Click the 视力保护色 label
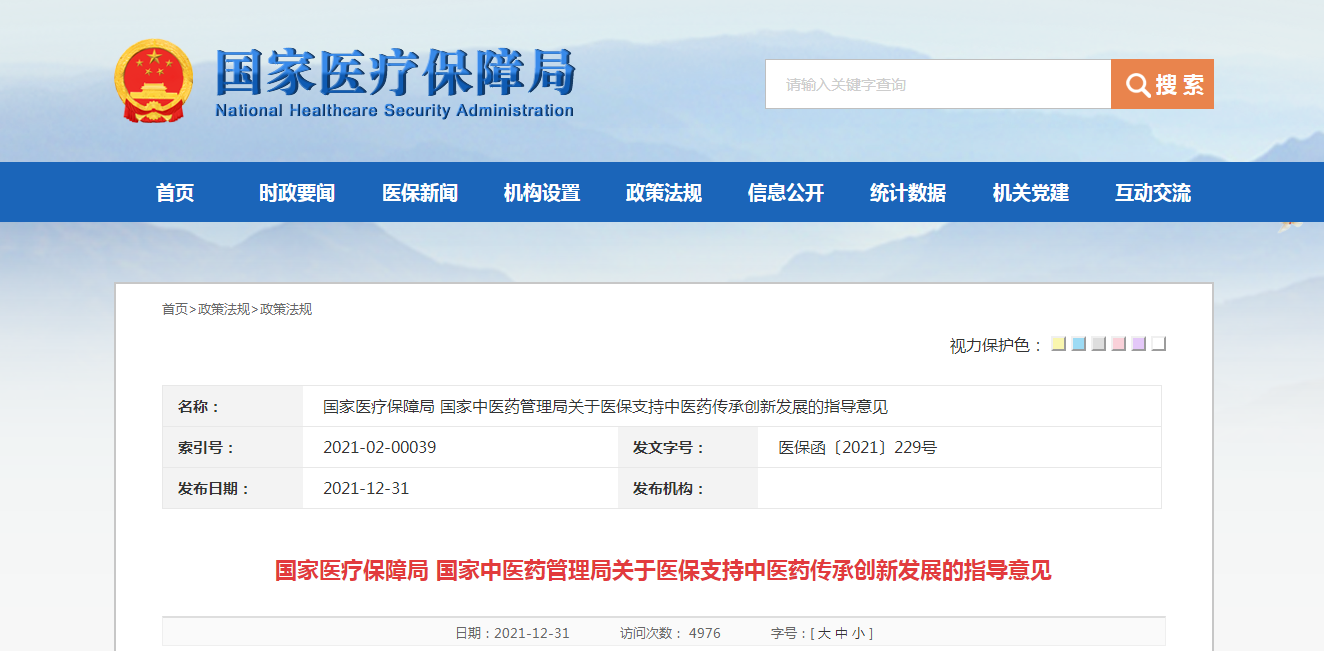1324x651 pixels. point(996,345)
